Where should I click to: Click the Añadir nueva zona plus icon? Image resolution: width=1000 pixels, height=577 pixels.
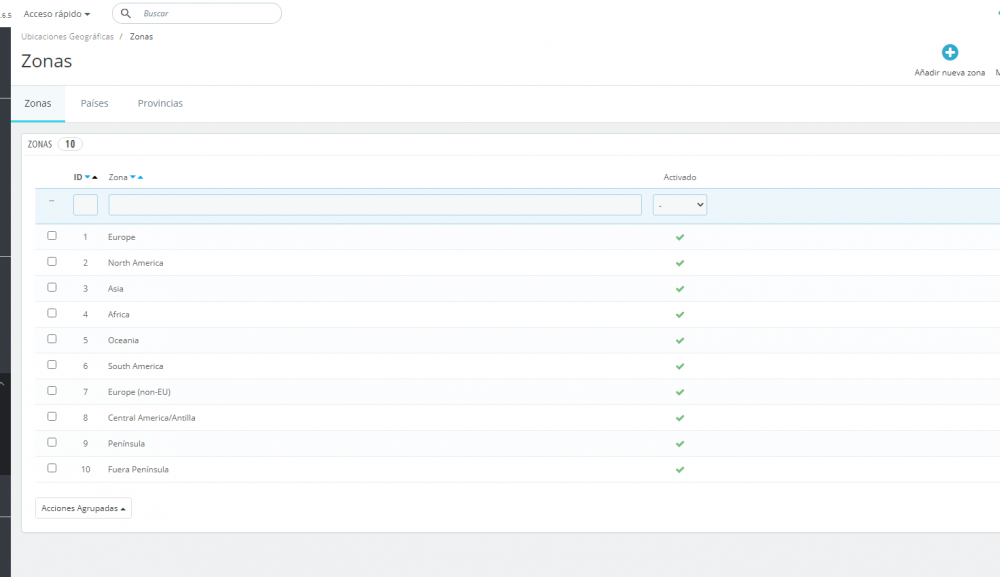click(949, 51)
